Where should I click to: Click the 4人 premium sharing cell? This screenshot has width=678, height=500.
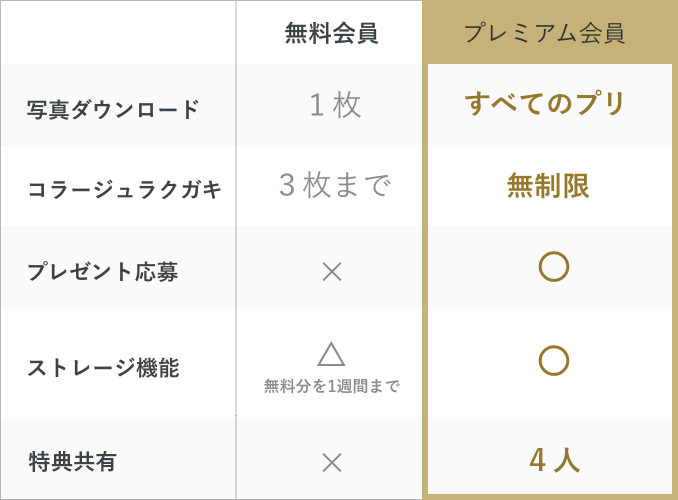tap(554, 459)
